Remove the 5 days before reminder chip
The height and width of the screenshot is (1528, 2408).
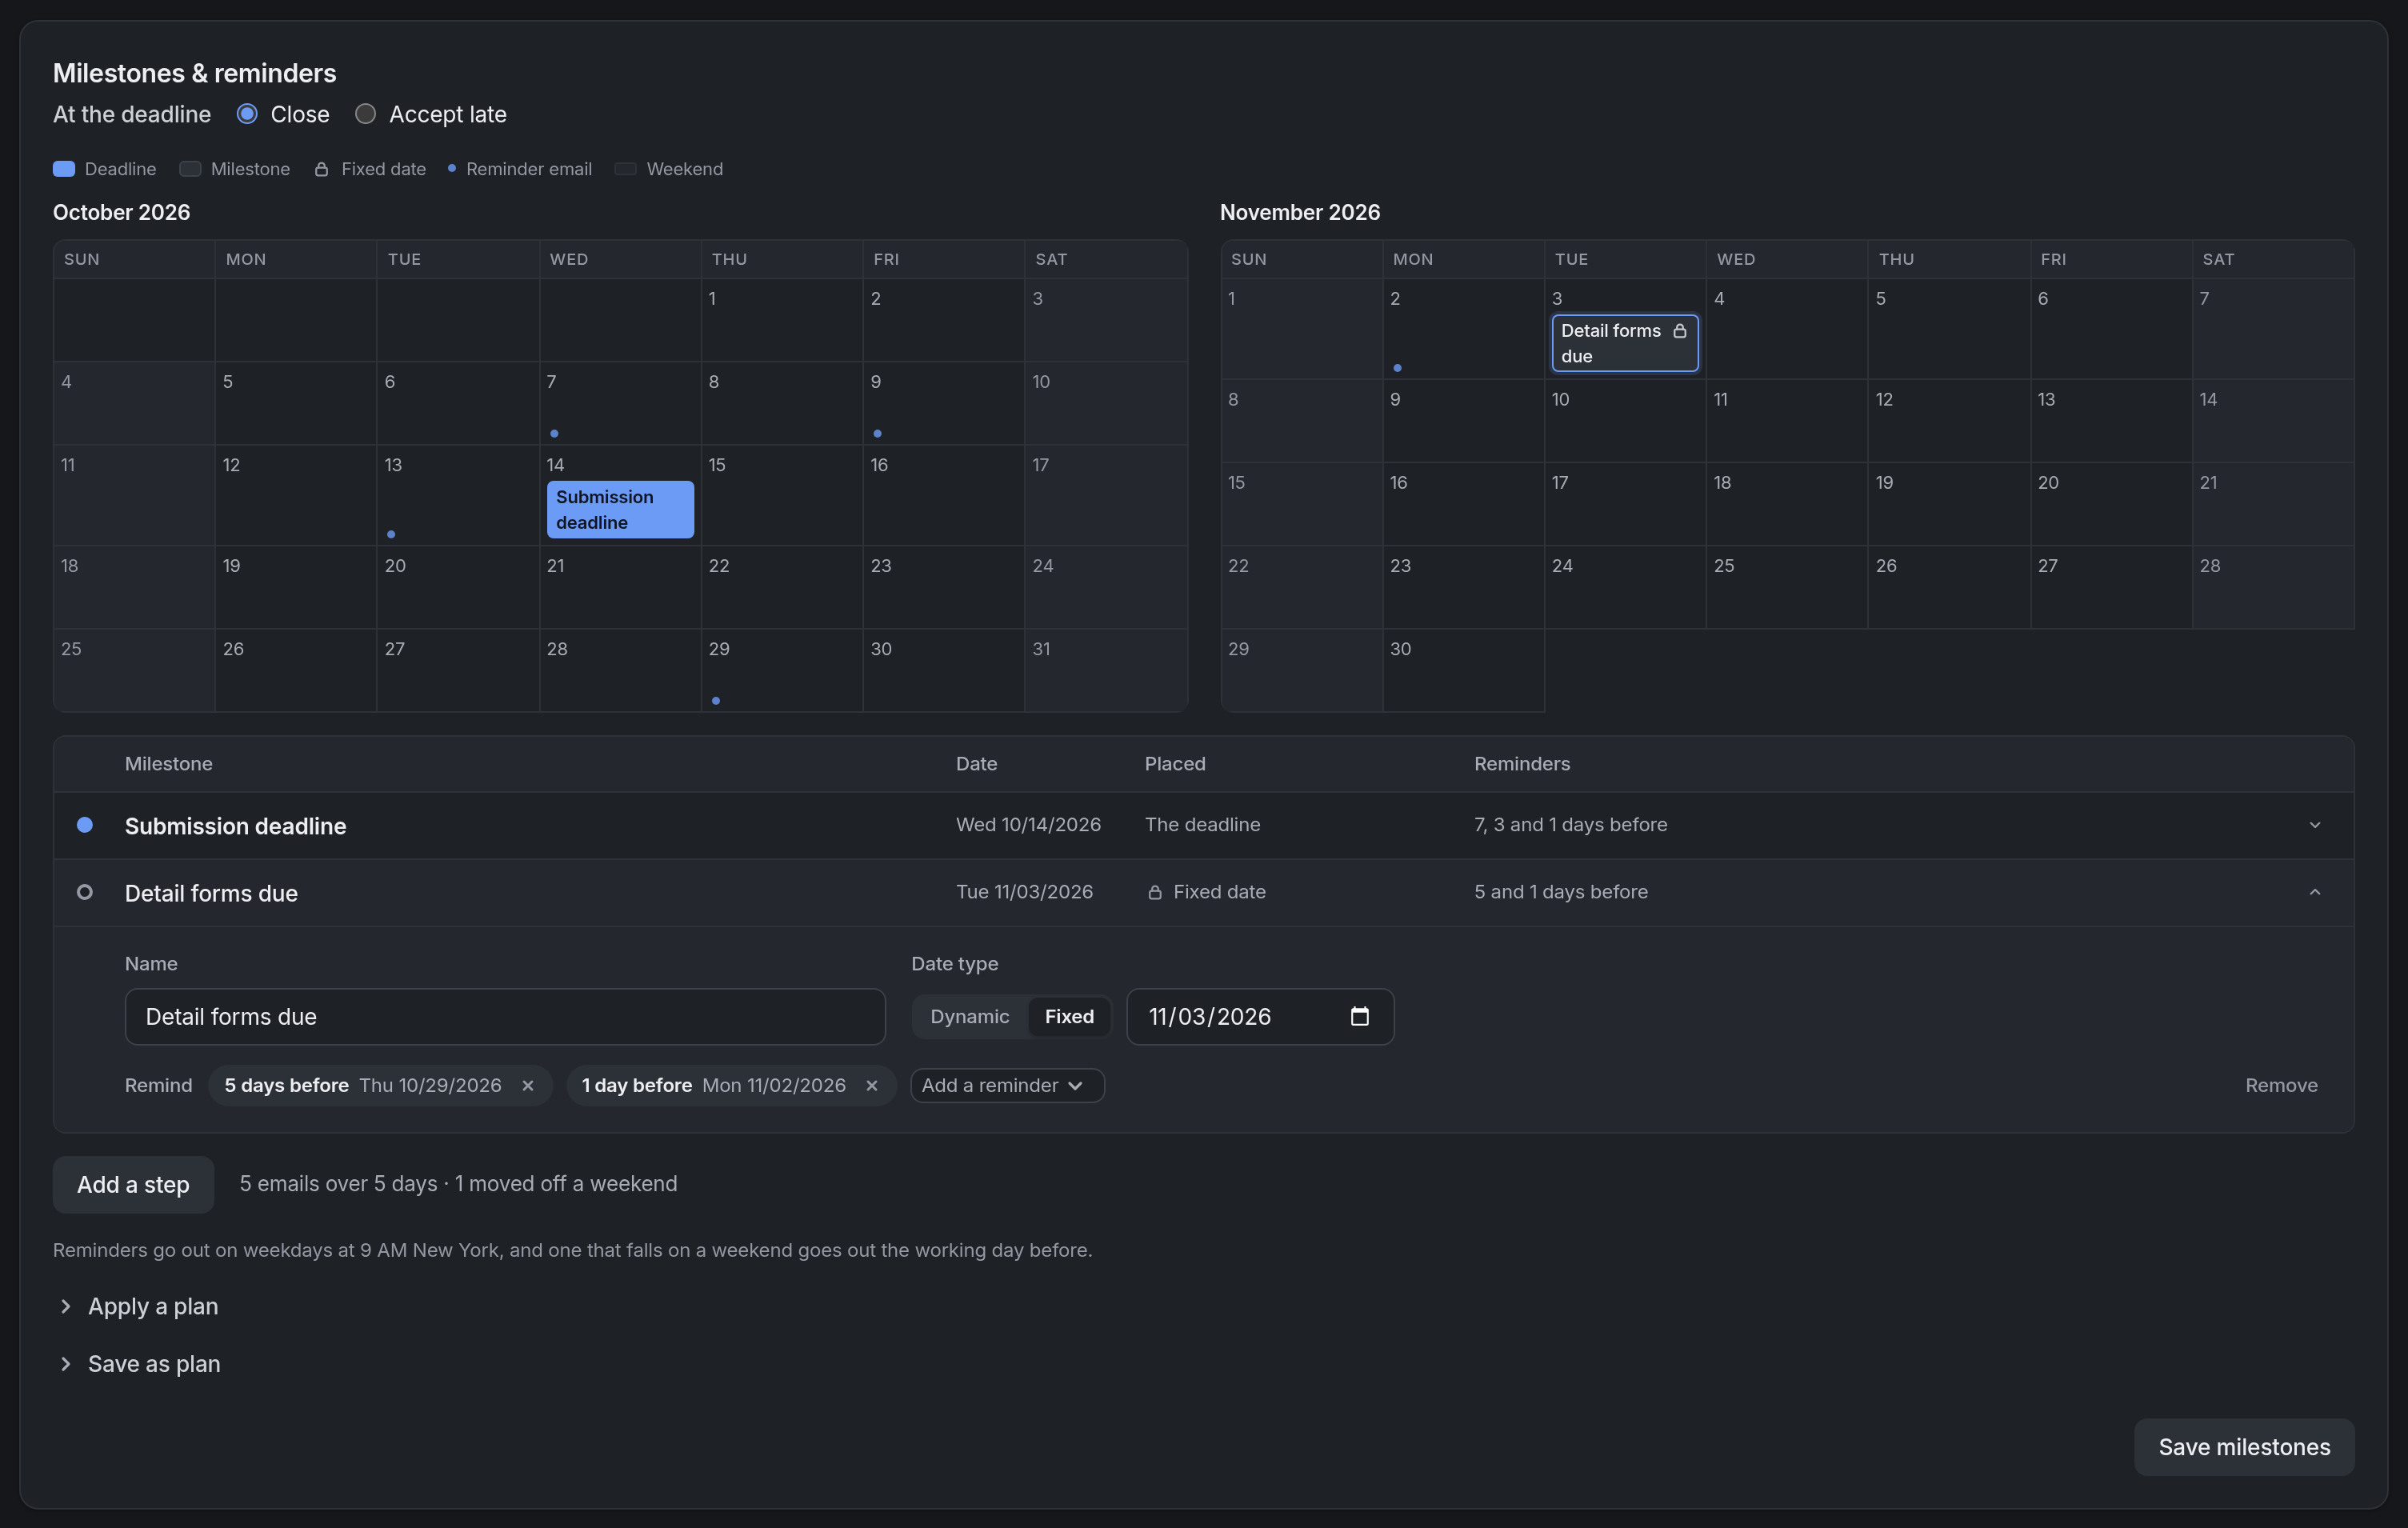pyautogui.click(x=528, y=1085)
